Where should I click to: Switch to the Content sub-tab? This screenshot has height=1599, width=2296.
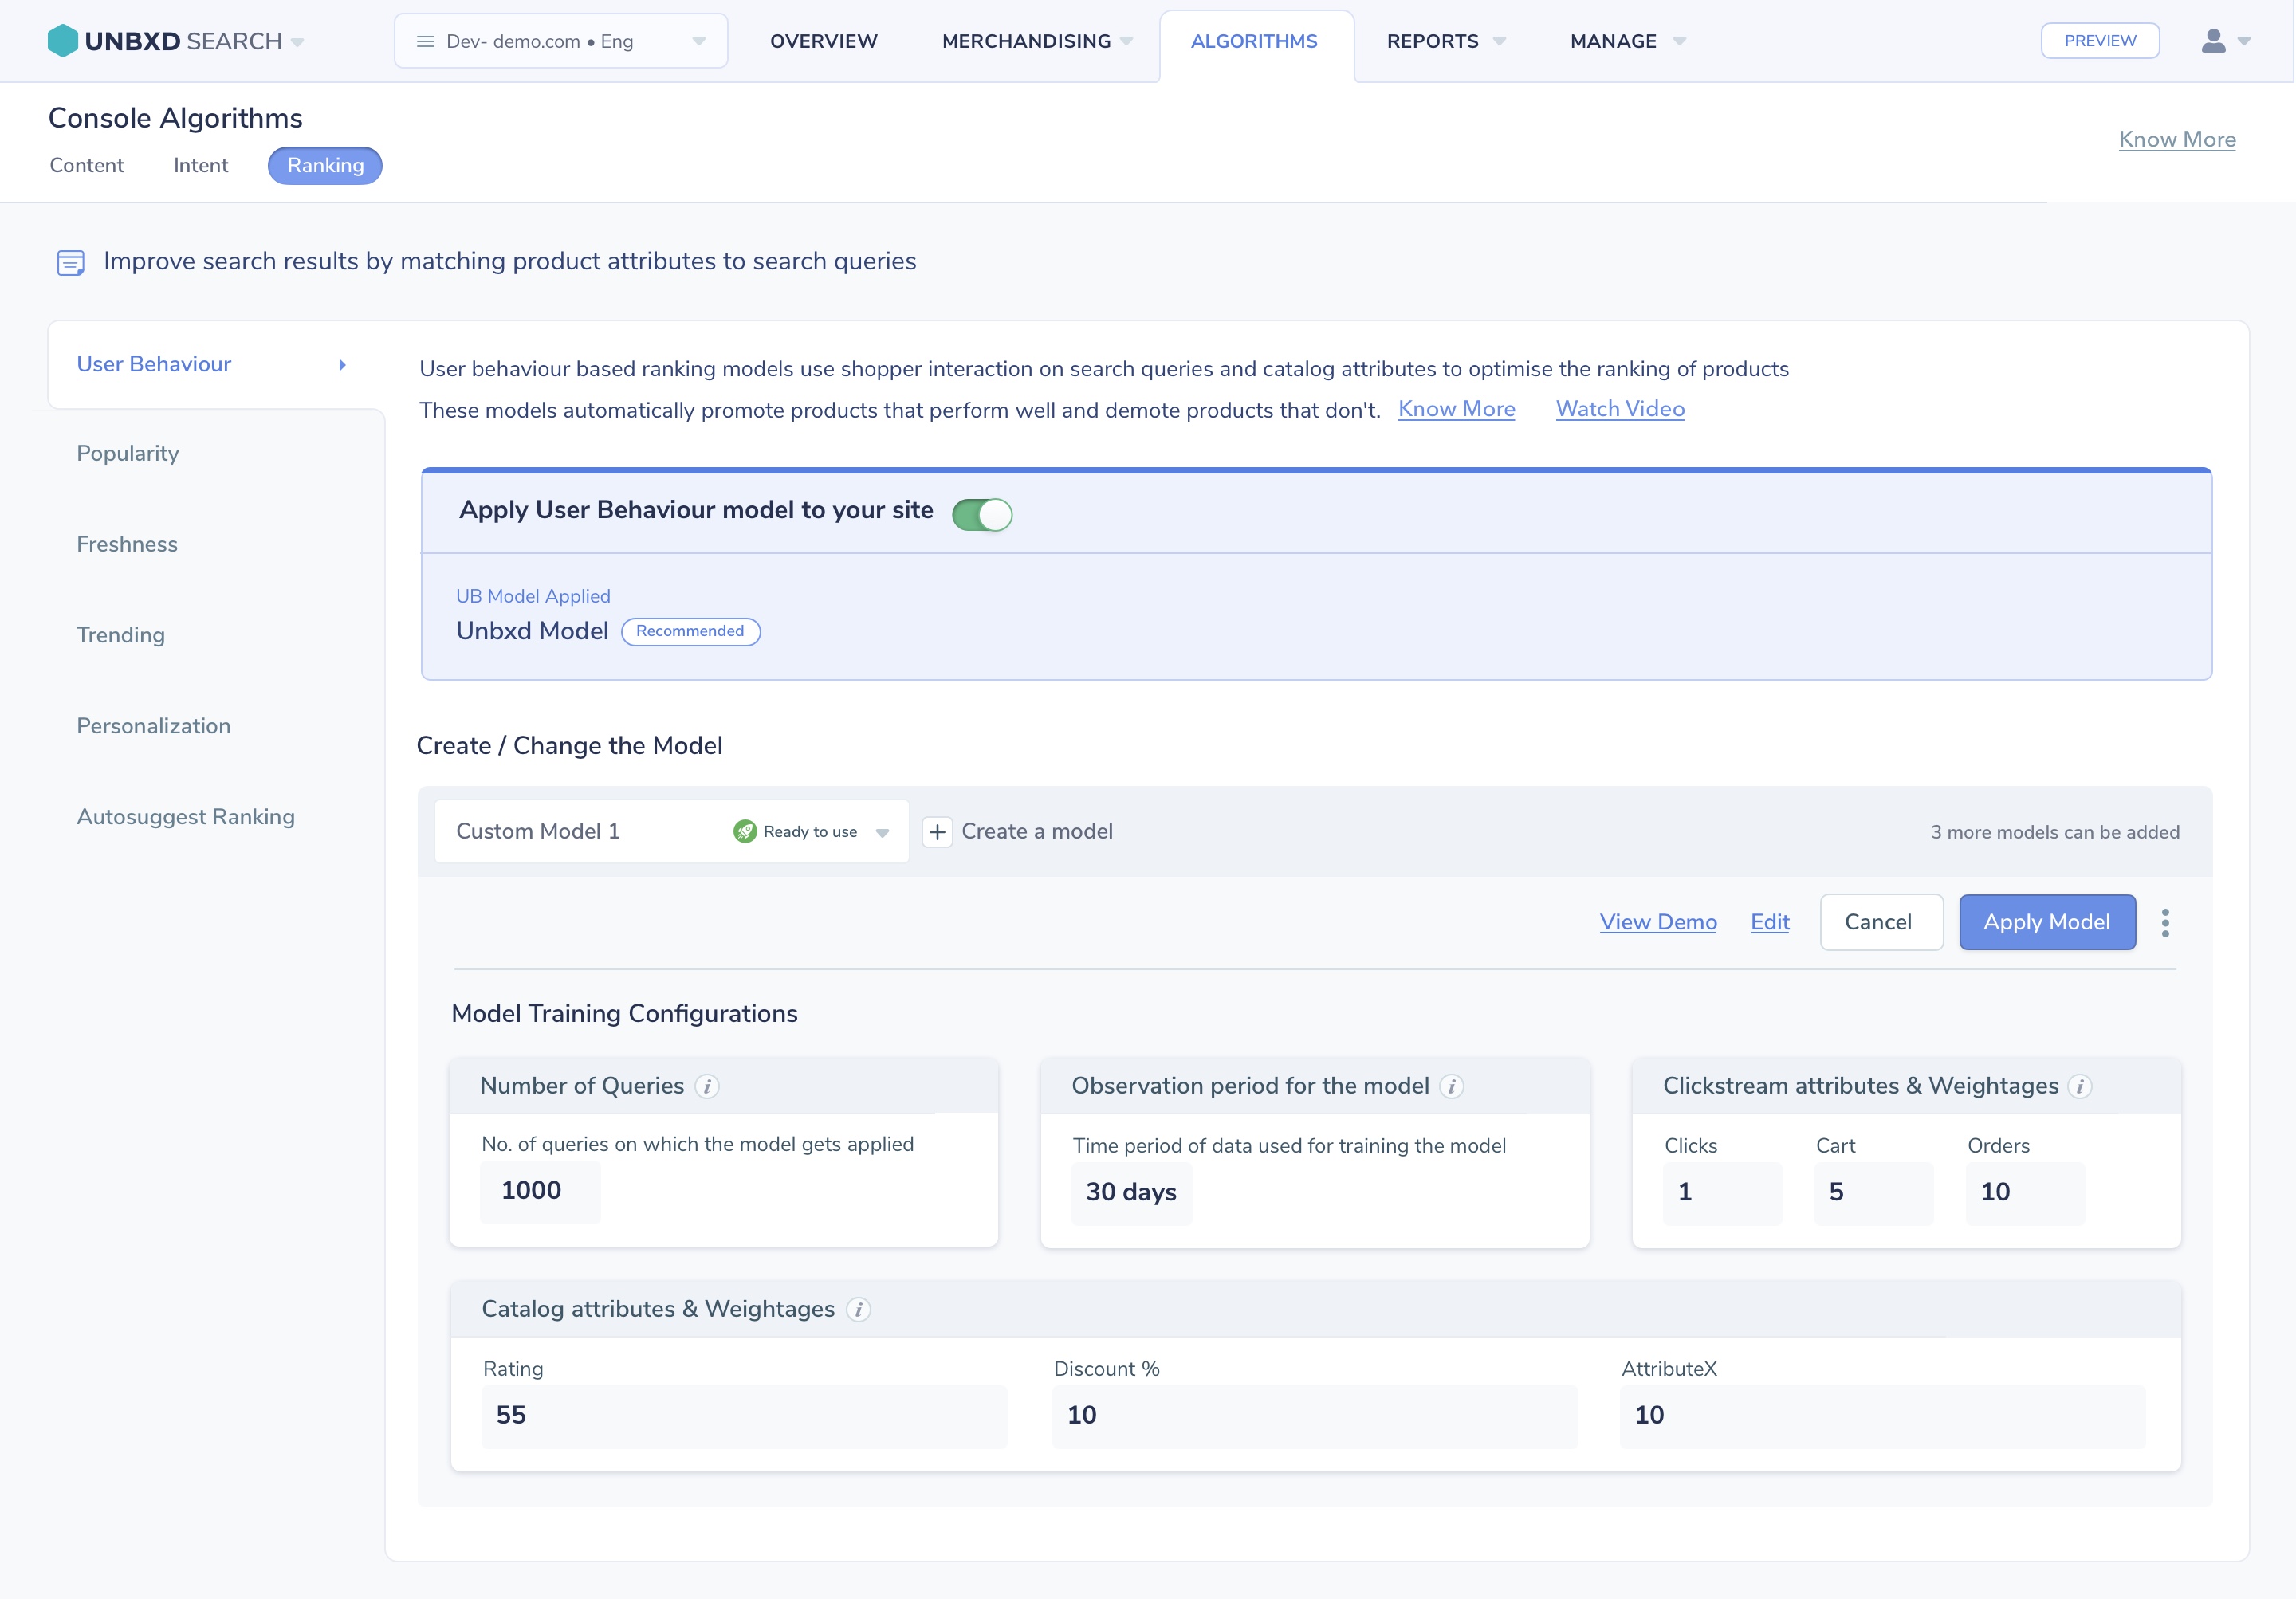click(x=87, y=165)
